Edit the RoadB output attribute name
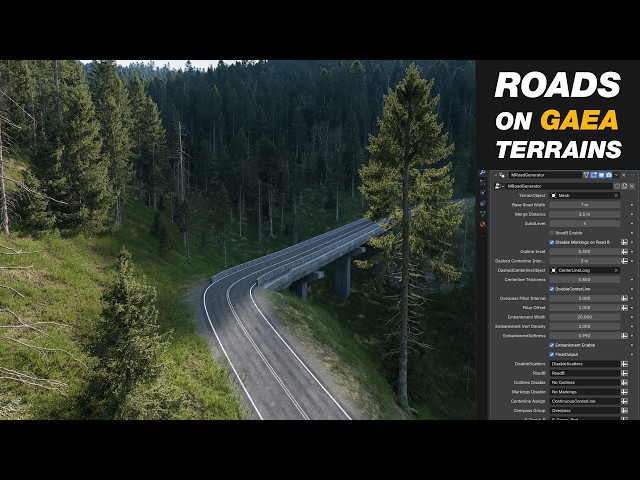640x480 pixels. coord(584,373)
